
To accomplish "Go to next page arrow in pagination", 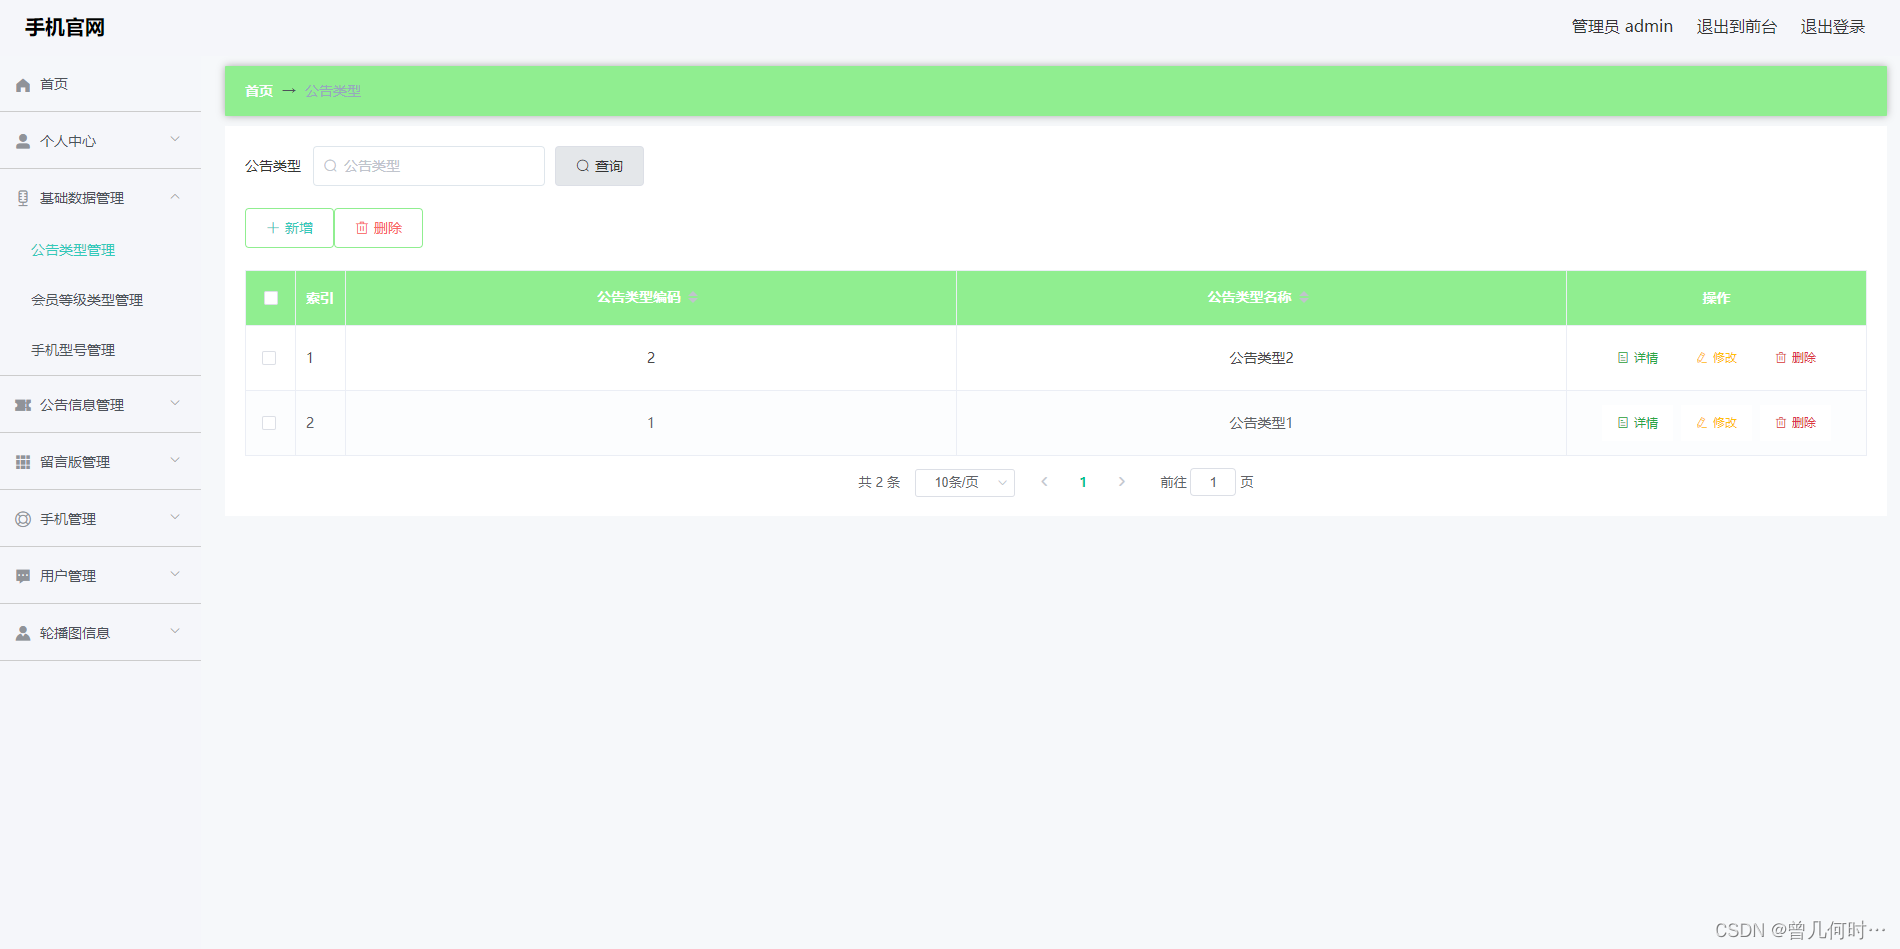I will tap(1122, 482).
